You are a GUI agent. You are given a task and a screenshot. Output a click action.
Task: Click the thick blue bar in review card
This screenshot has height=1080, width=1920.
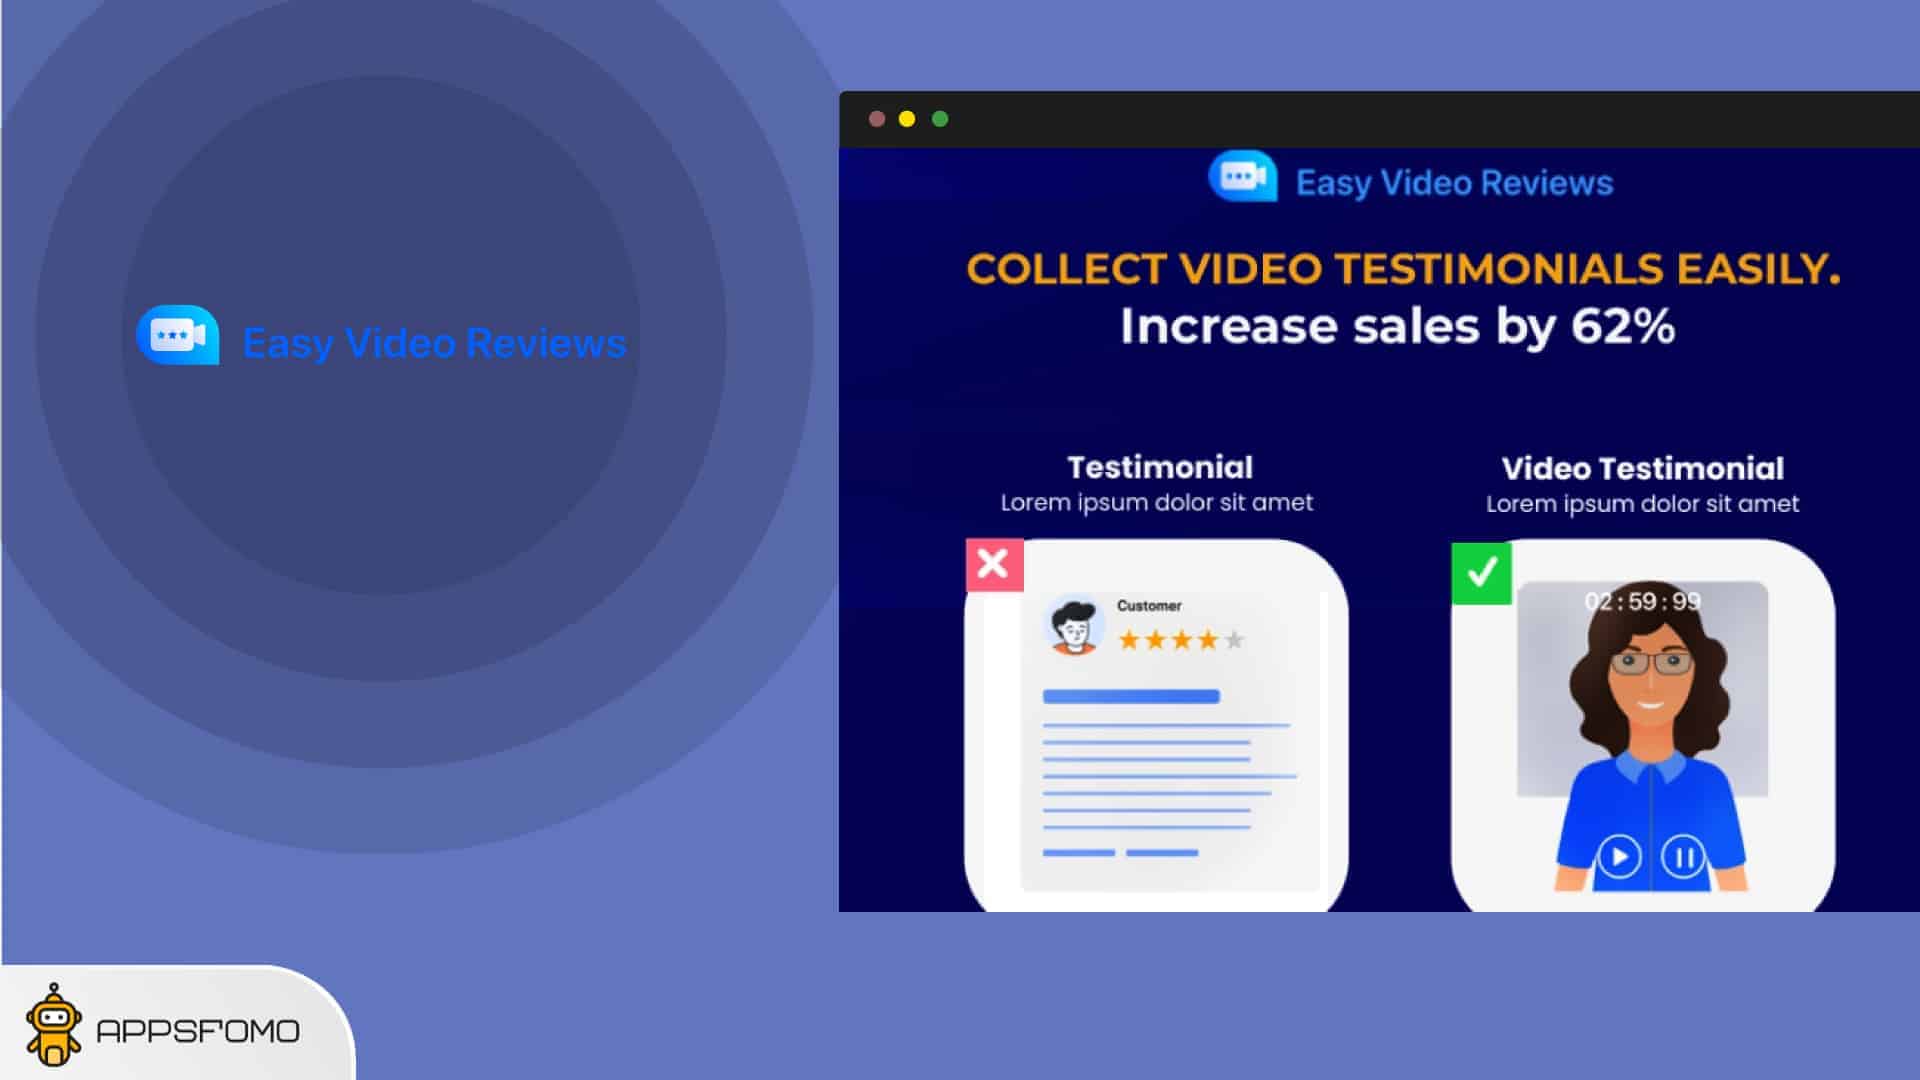click(x=1131, y=696)
